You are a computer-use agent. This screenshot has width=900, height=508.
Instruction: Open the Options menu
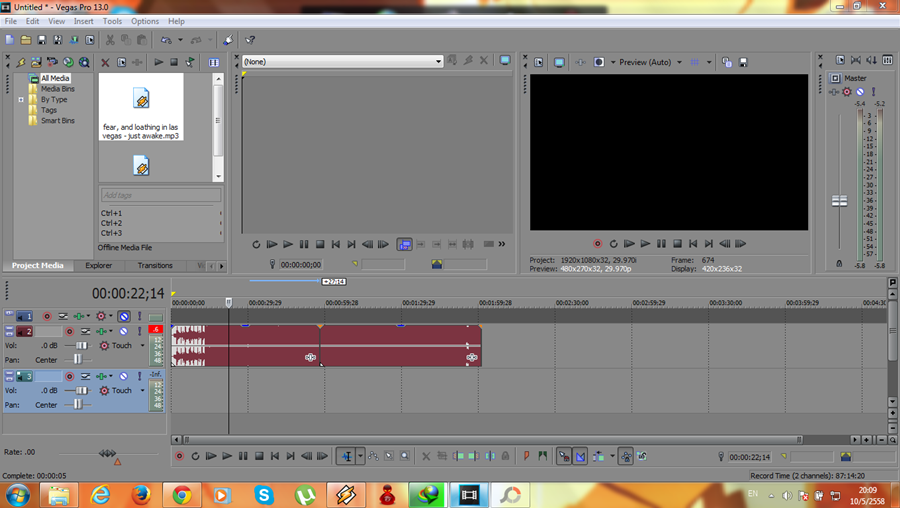pyautogui.click(x=145, y=21)
